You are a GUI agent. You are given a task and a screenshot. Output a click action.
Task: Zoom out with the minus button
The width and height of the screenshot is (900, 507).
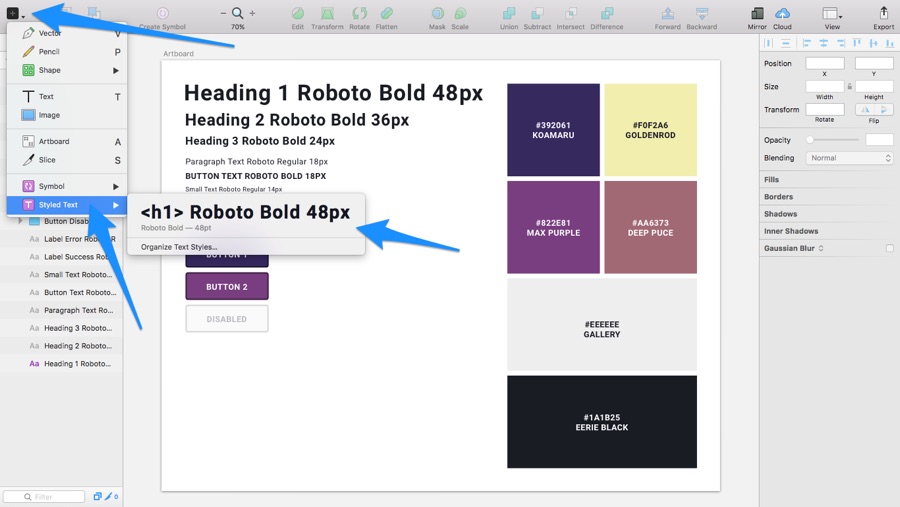tap(223, 13)
